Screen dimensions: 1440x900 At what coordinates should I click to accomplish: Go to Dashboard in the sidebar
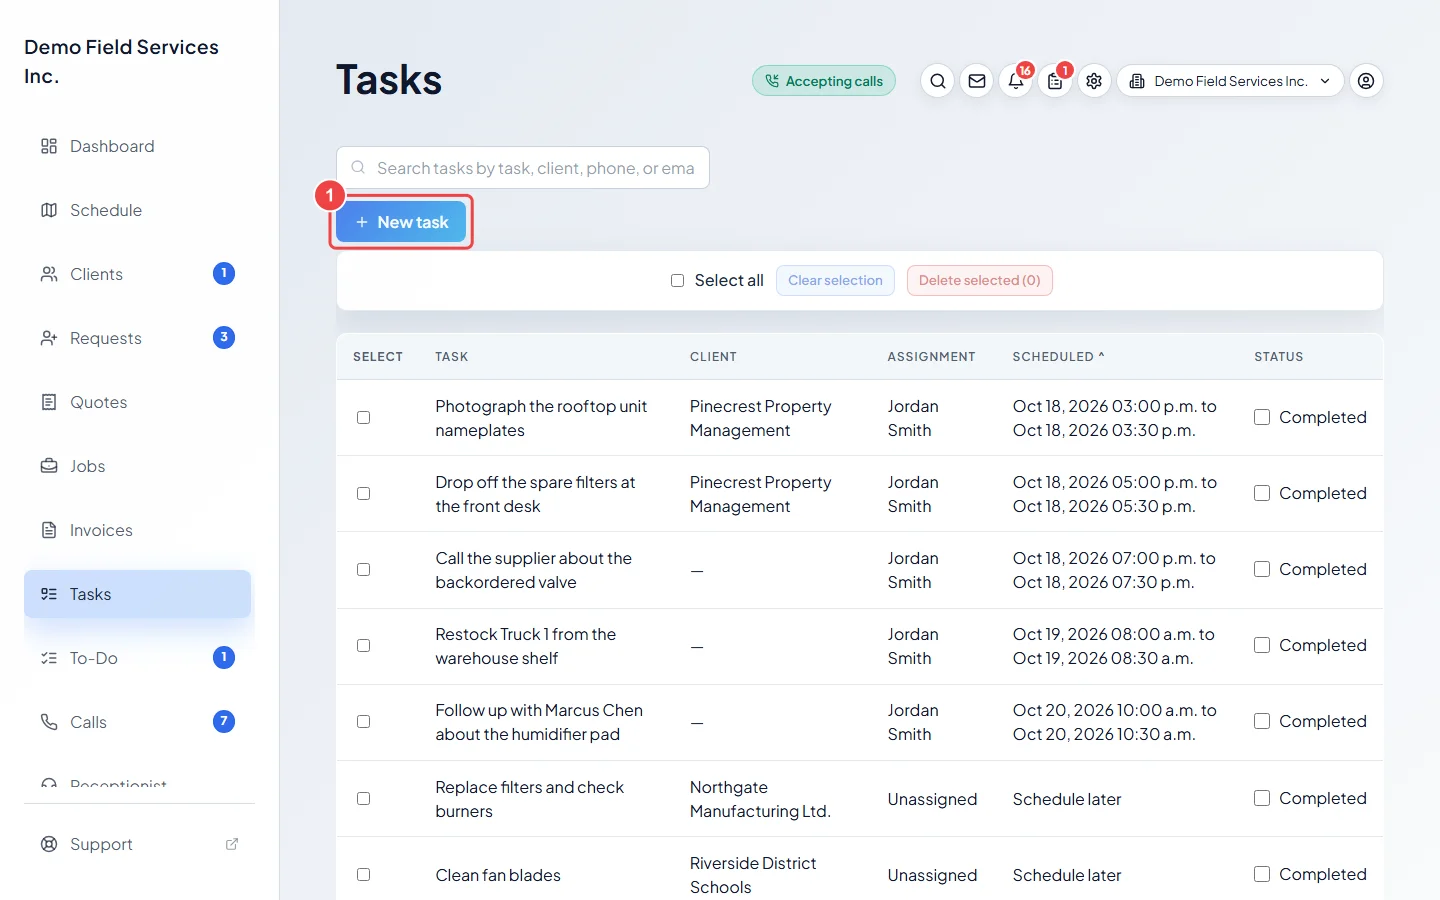(137, 146)
